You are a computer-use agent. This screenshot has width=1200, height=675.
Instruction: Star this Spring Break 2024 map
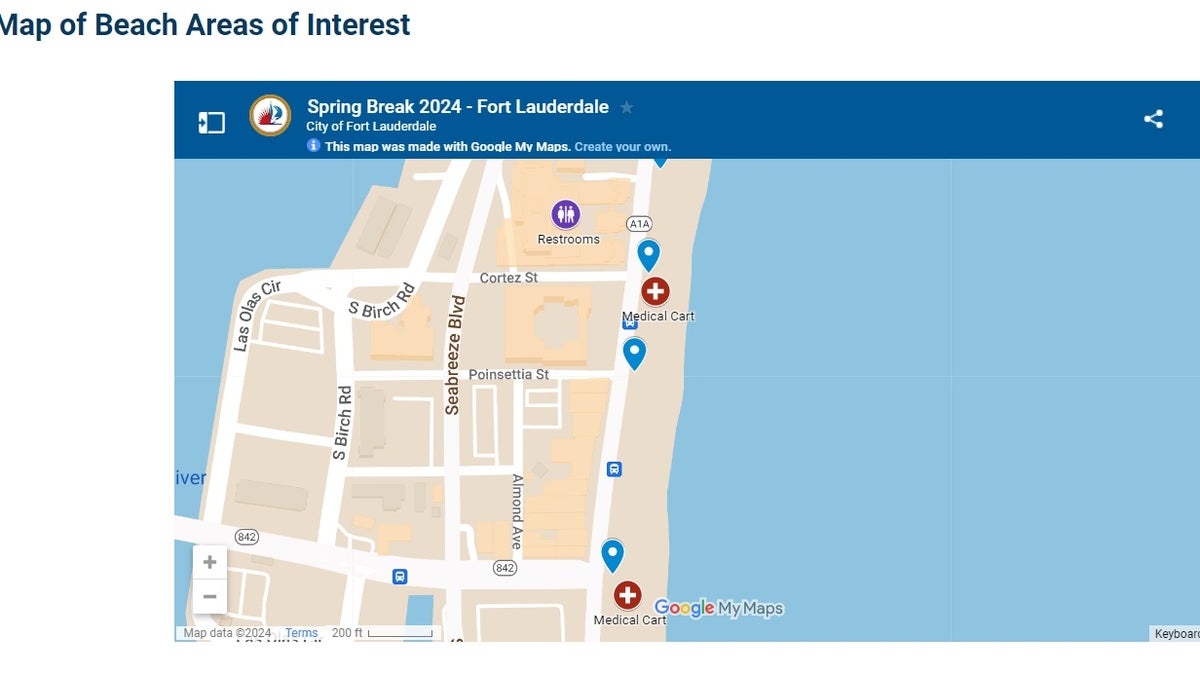tap(627, 107)
